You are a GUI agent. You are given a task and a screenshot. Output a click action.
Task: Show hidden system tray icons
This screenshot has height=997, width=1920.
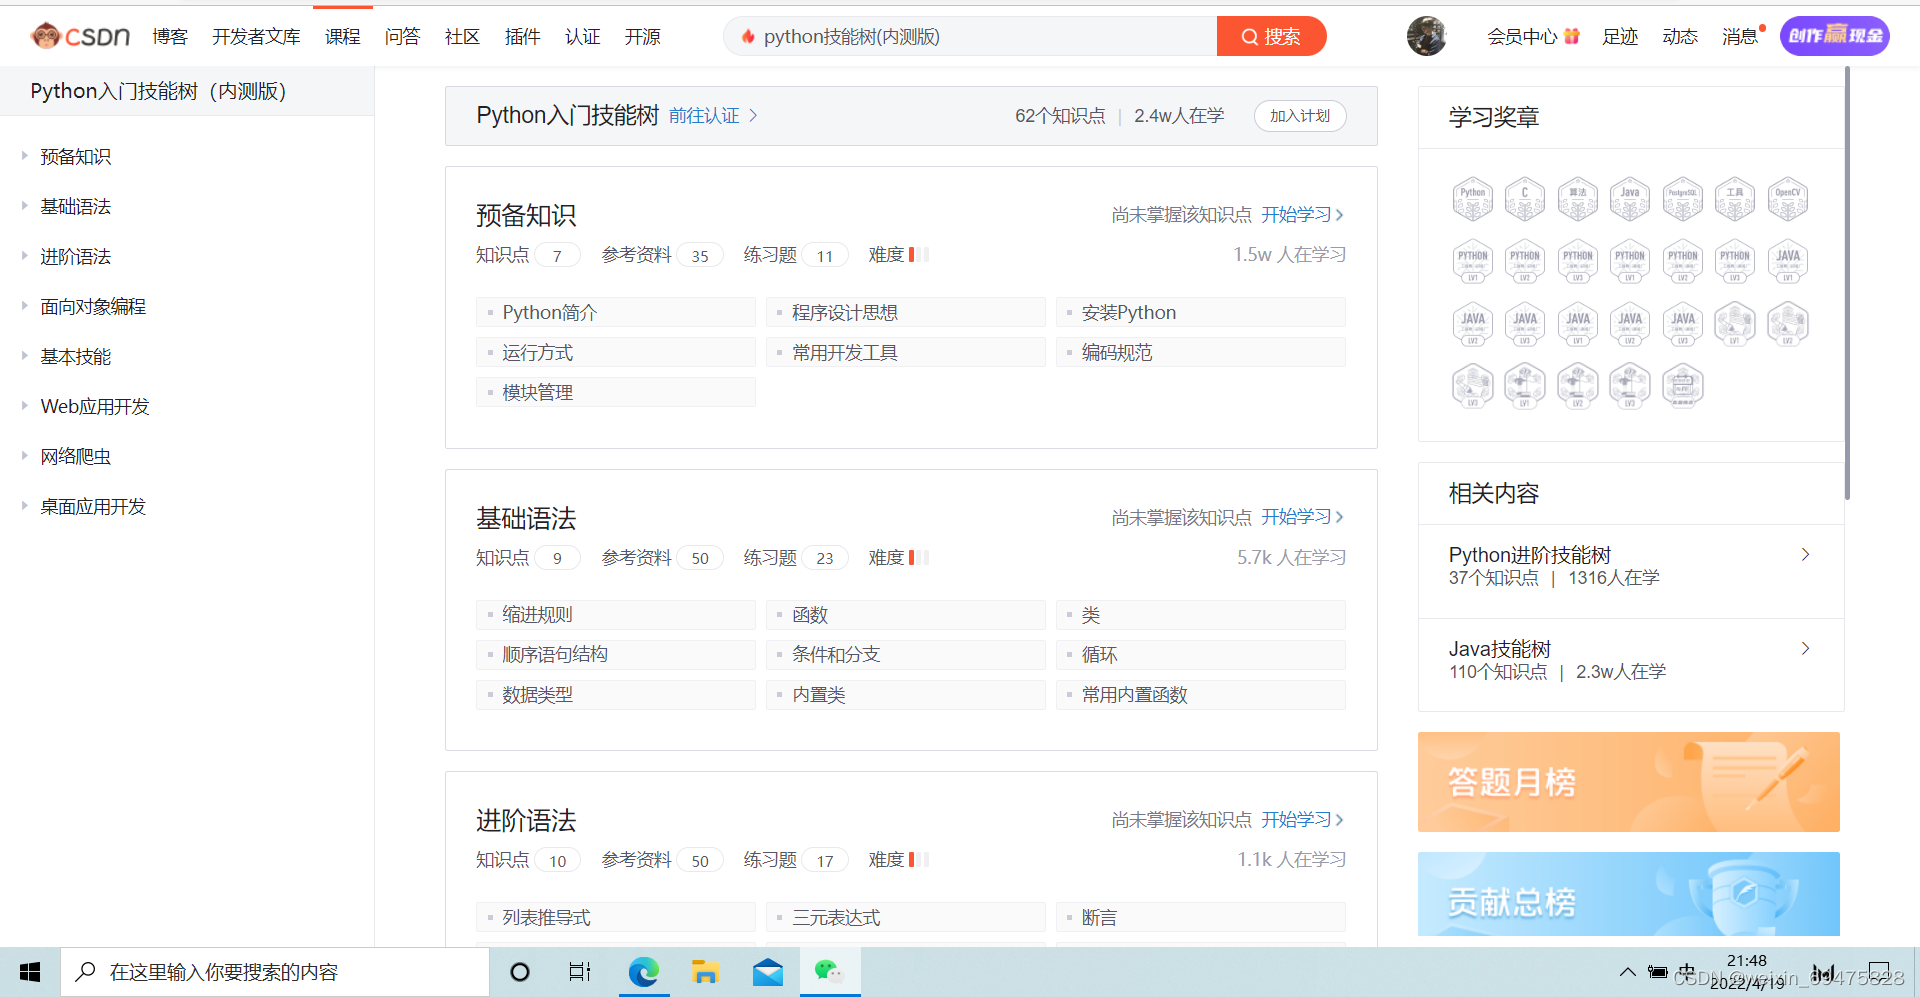tap(1628, 972)
